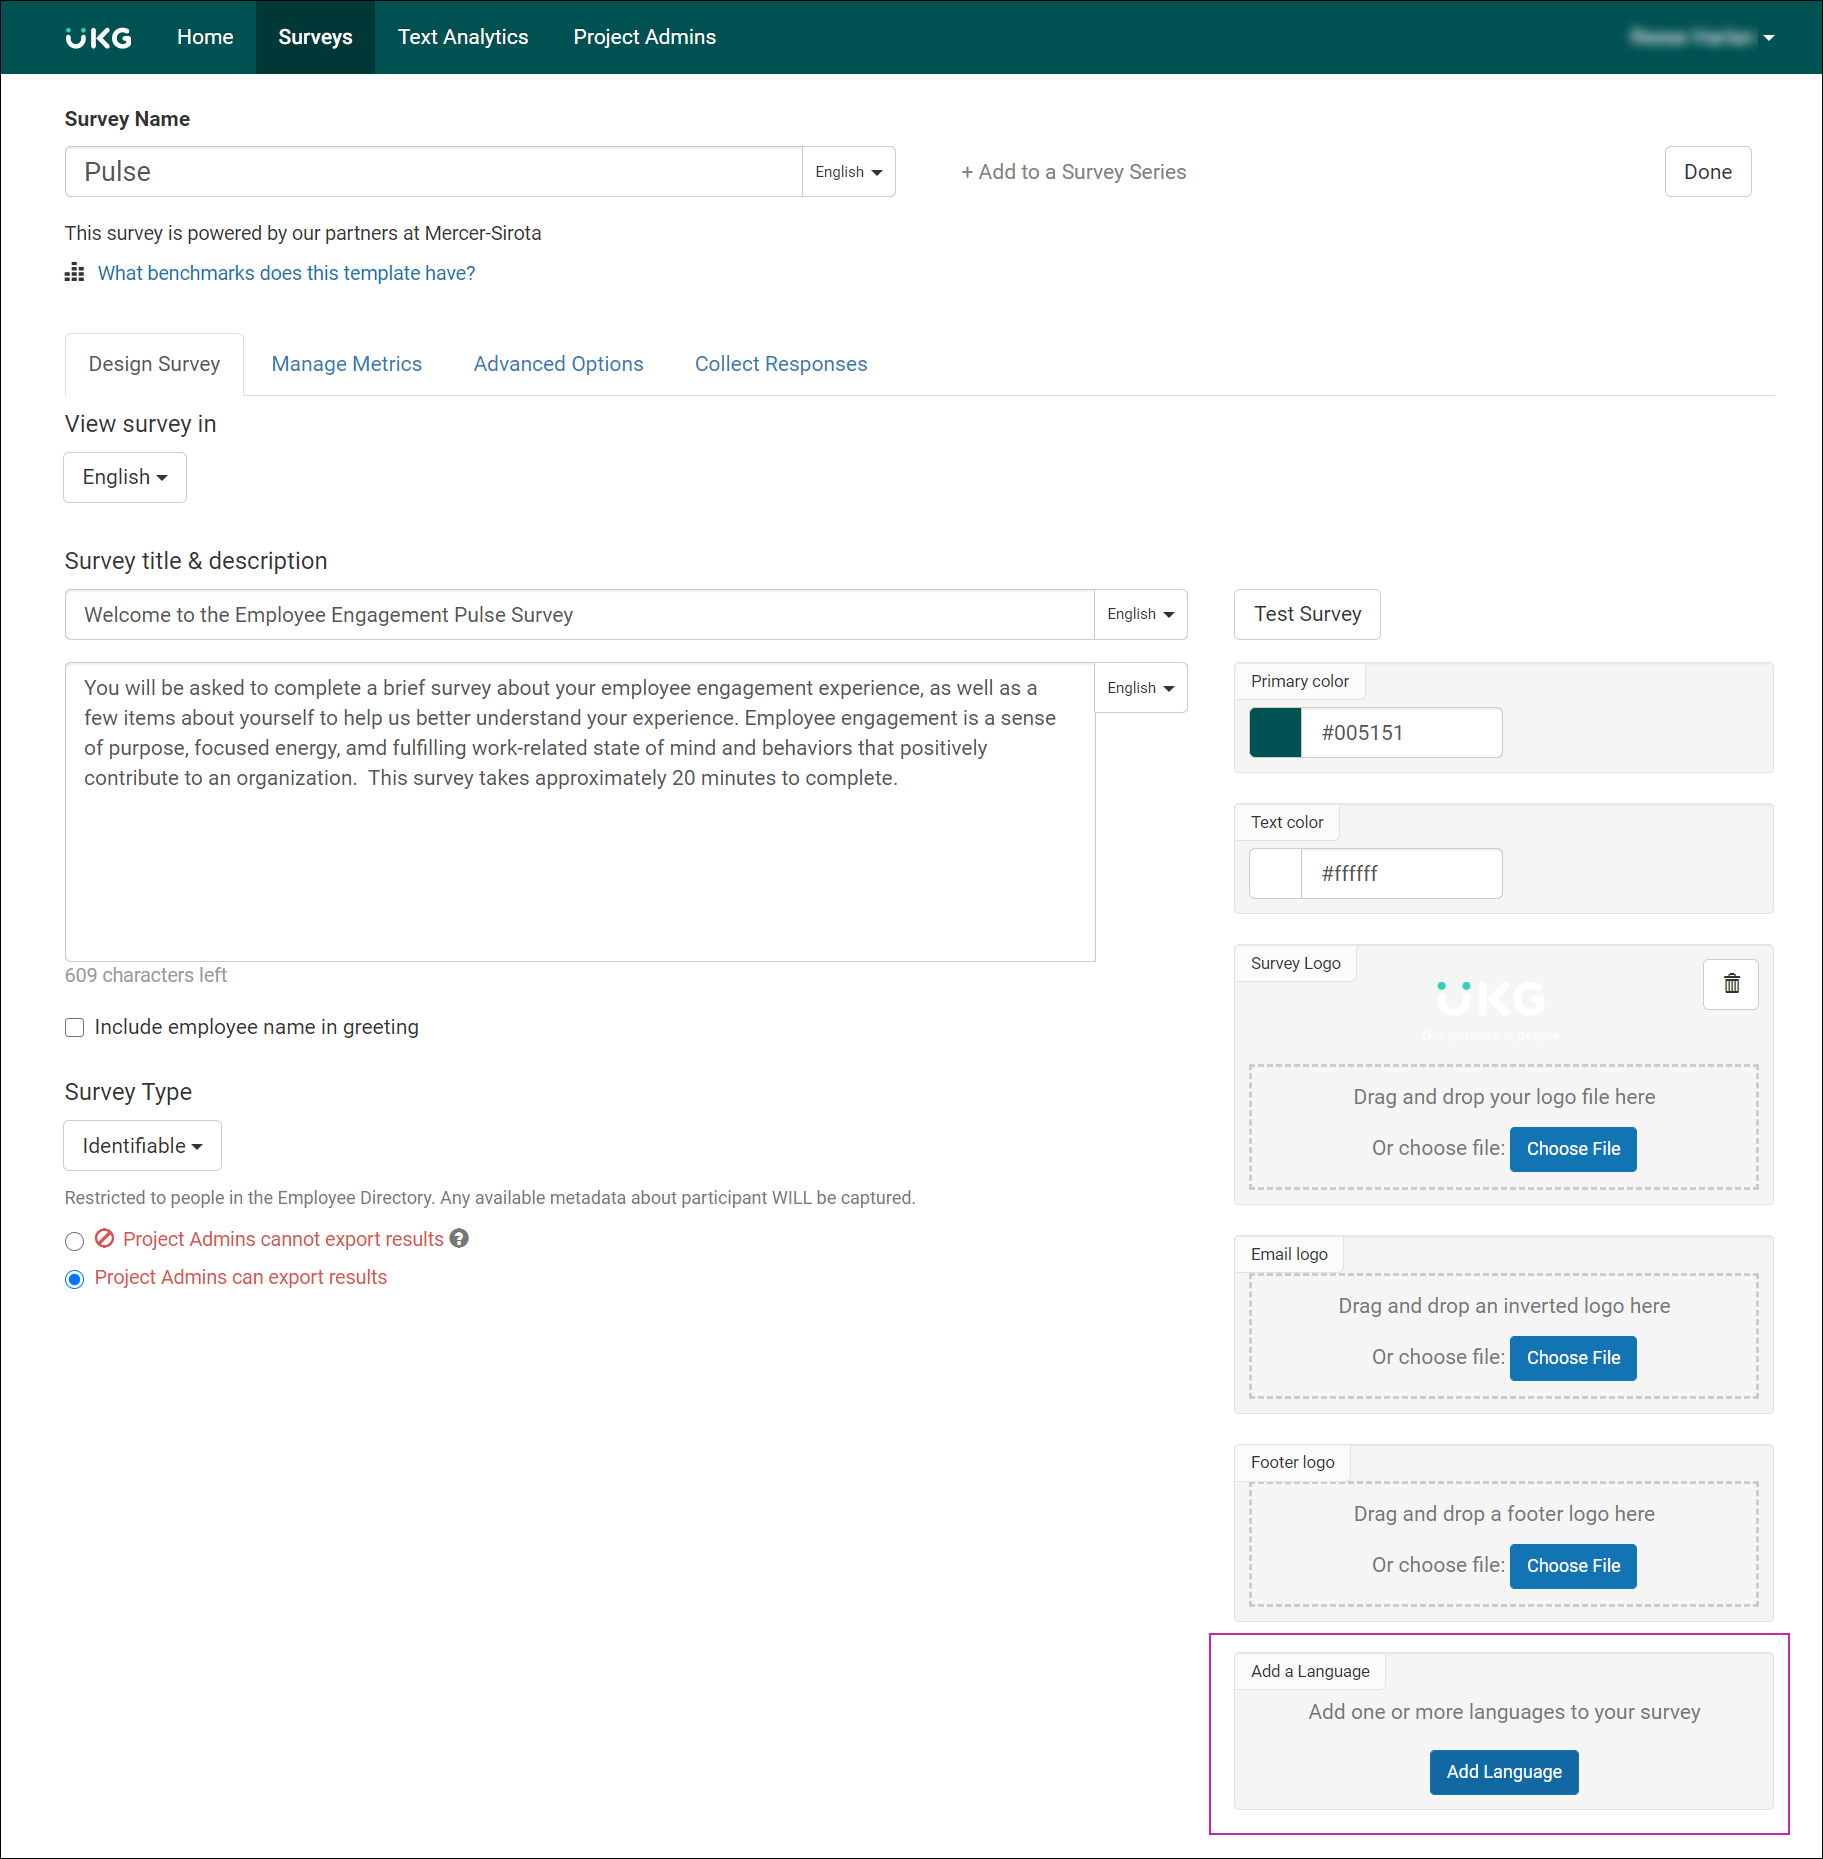1823x1859 pixels.
Task: Open the user account dropdown menu
Action: click(1702, 37)
